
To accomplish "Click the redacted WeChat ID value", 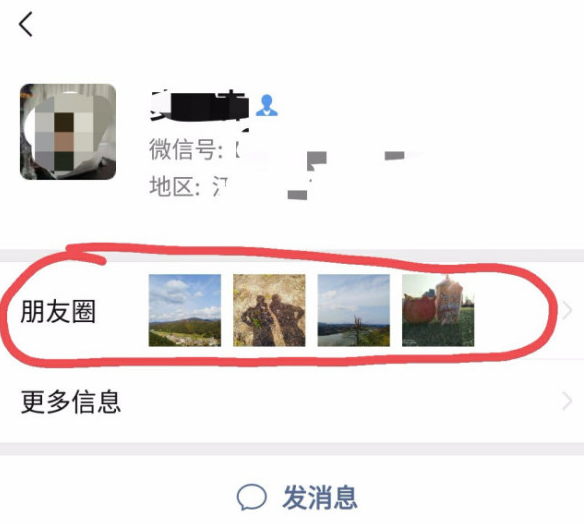I will pos(330,156).
